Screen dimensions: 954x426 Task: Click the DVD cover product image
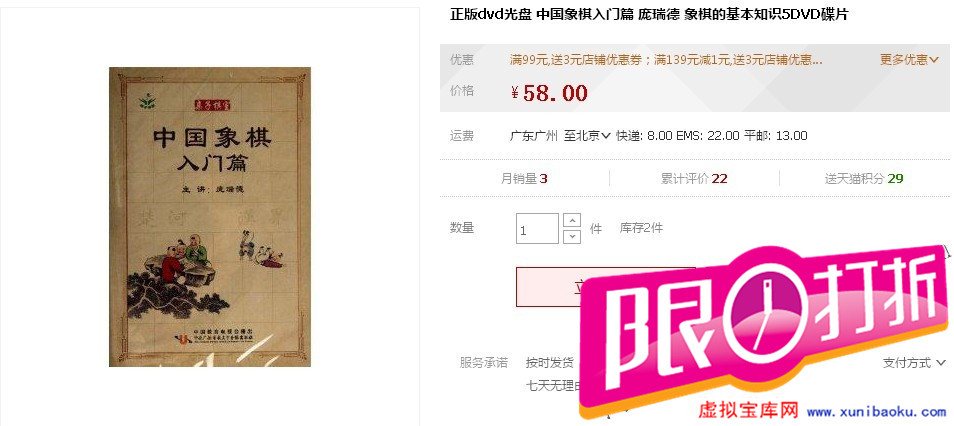point(210,217)
